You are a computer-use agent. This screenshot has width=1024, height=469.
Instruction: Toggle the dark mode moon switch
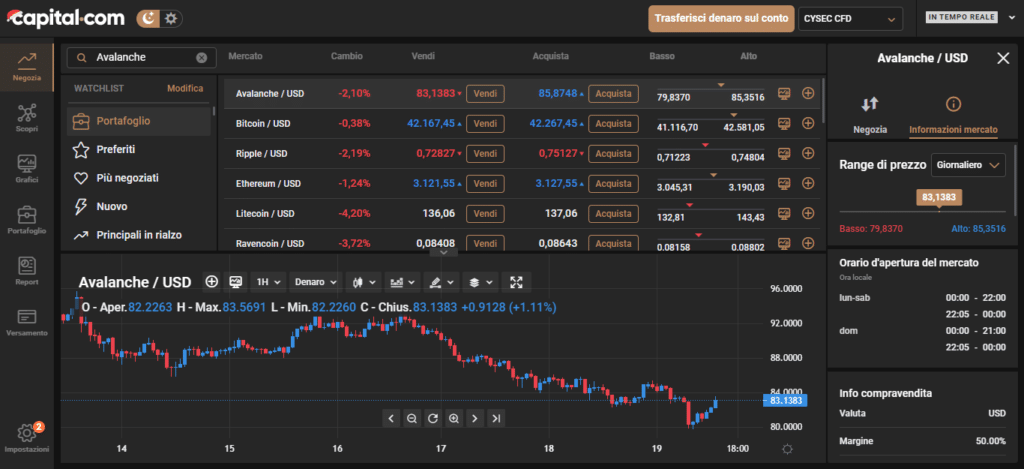point(149,19)
